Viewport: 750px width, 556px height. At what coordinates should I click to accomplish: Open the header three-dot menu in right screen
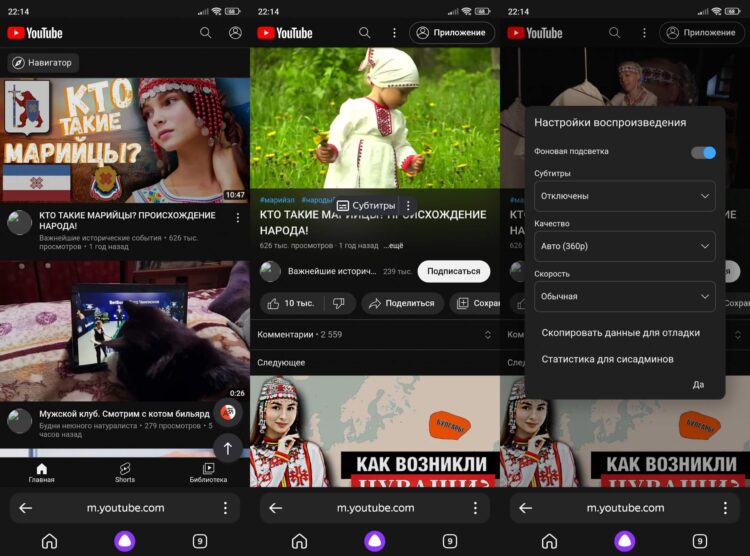tap(644, 33)
